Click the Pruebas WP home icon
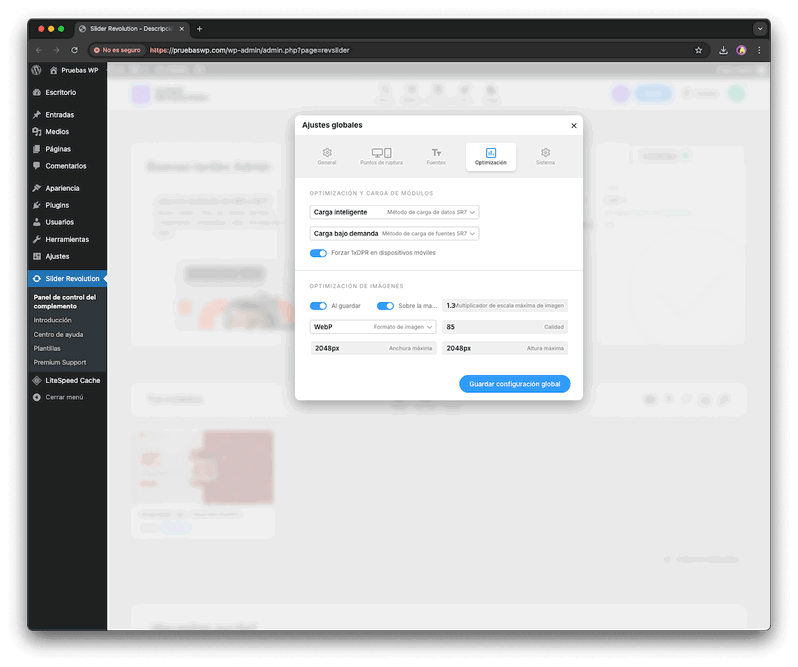 tap(53, 70)
